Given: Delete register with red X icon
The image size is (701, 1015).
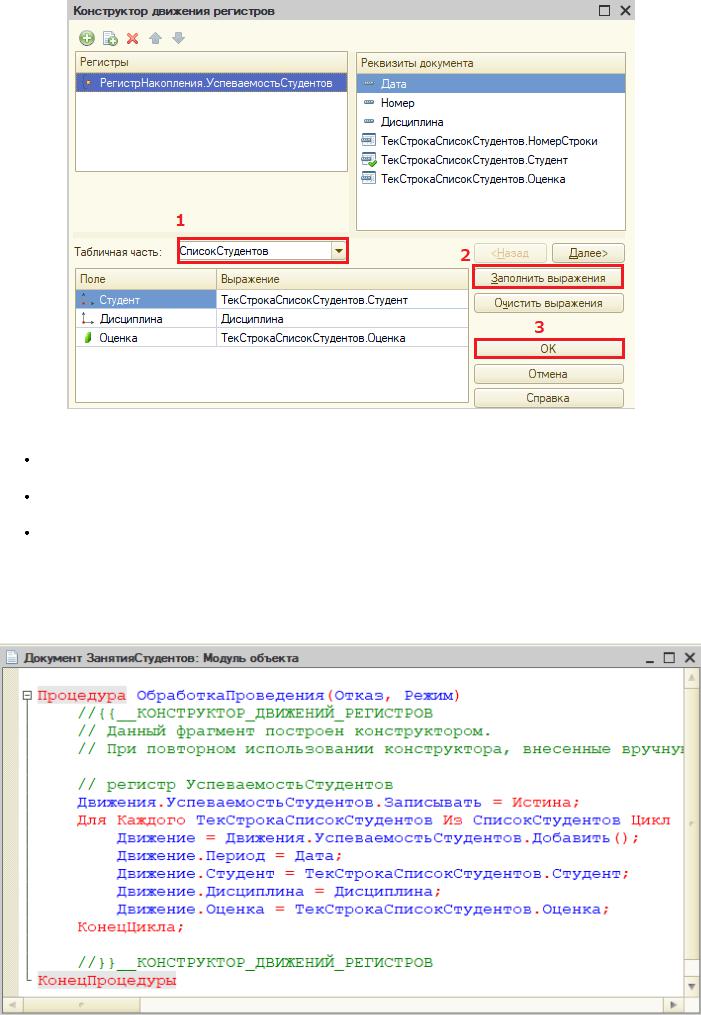Looking at the screenshot, I should pos(132,38).
